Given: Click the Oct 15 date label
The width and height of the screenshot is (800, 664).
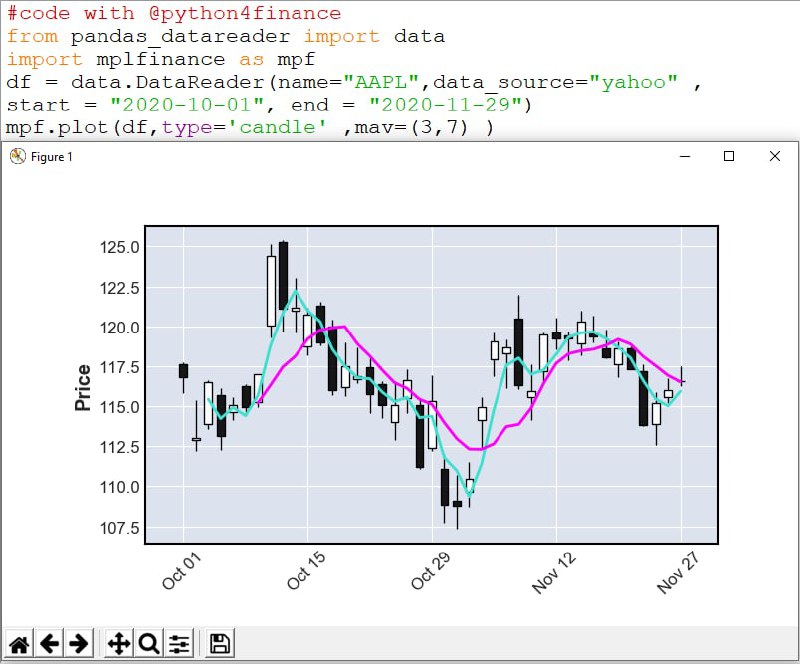Looking at the screenshot, I should pos(306,571).
